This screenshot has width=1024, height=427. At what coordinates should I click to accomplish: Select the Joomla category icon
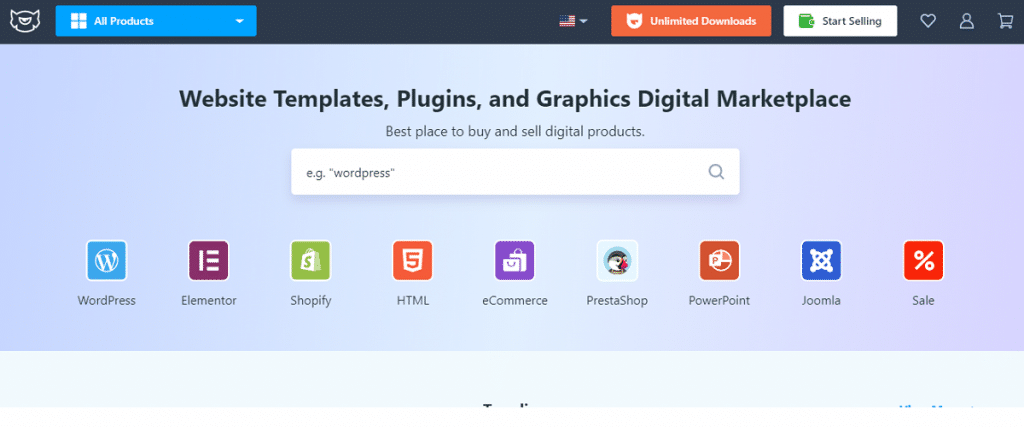click(822, 261)
